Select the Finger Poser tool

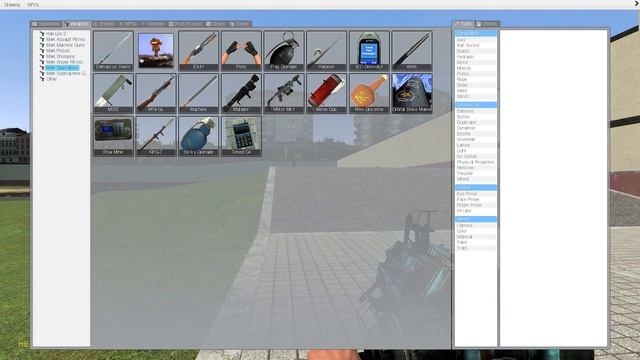pos(476,205)
